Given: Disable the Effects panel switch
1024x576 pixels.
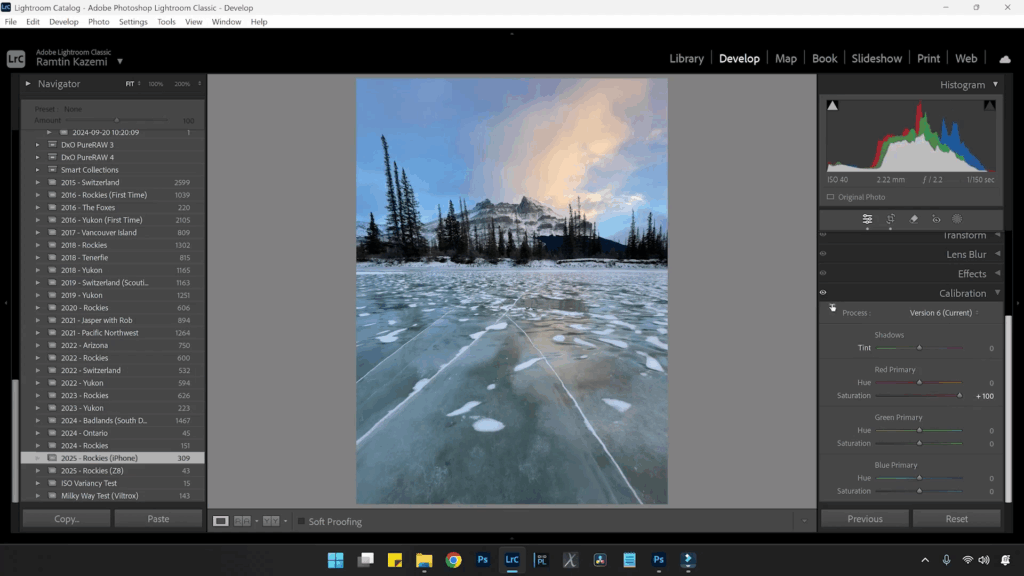Looking at the screenshot, I should (x=824, y=273).
